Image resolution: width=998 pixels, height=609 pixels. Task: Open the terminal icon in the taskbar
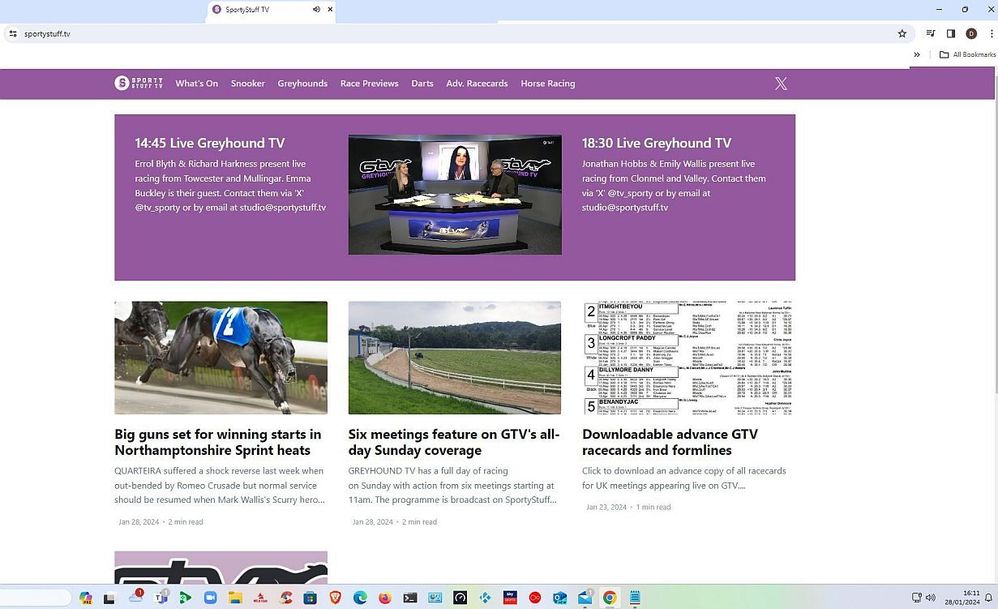click(411, 598)
